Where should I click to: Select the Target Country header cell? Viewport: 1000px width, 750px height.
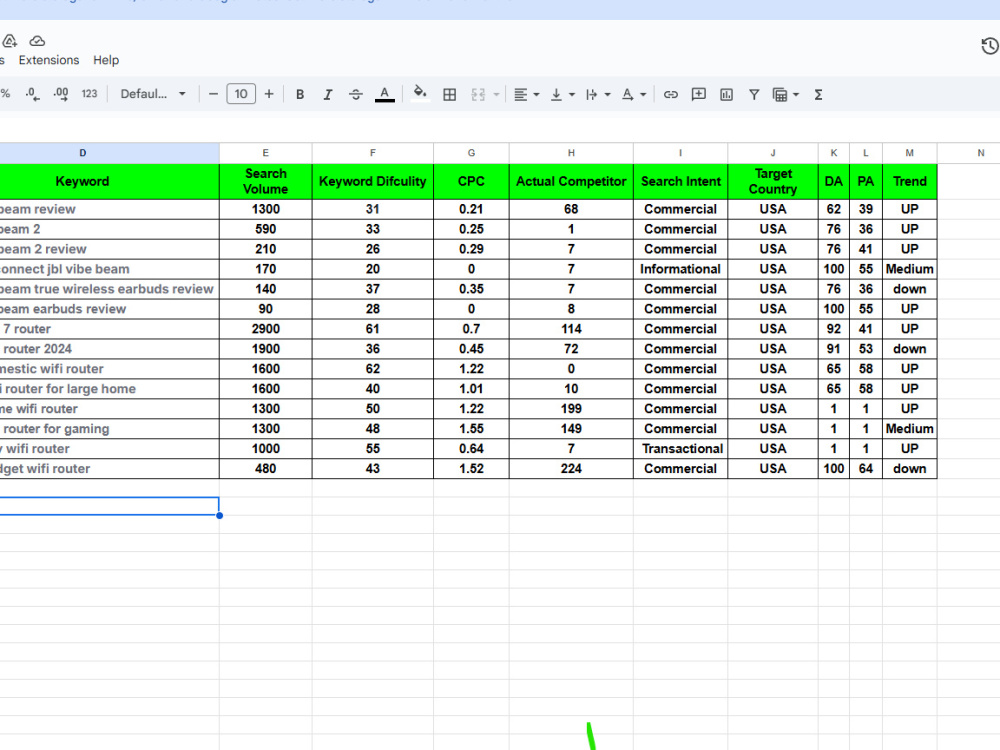(773, 181)
